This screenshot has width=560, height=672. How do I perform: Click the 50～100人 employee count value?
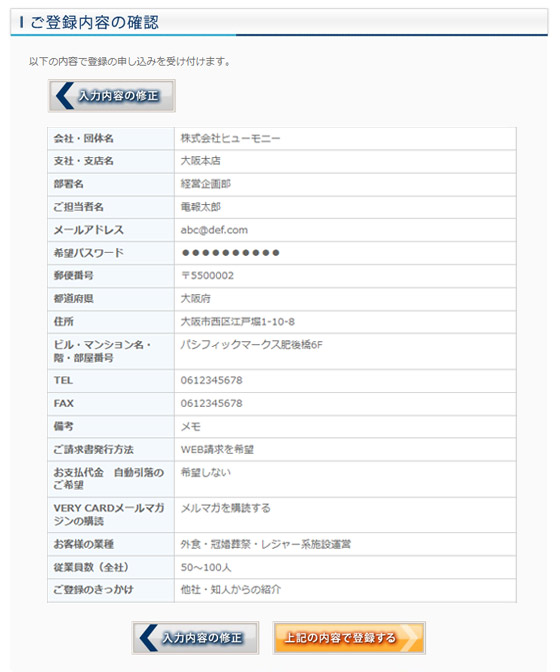206,567
